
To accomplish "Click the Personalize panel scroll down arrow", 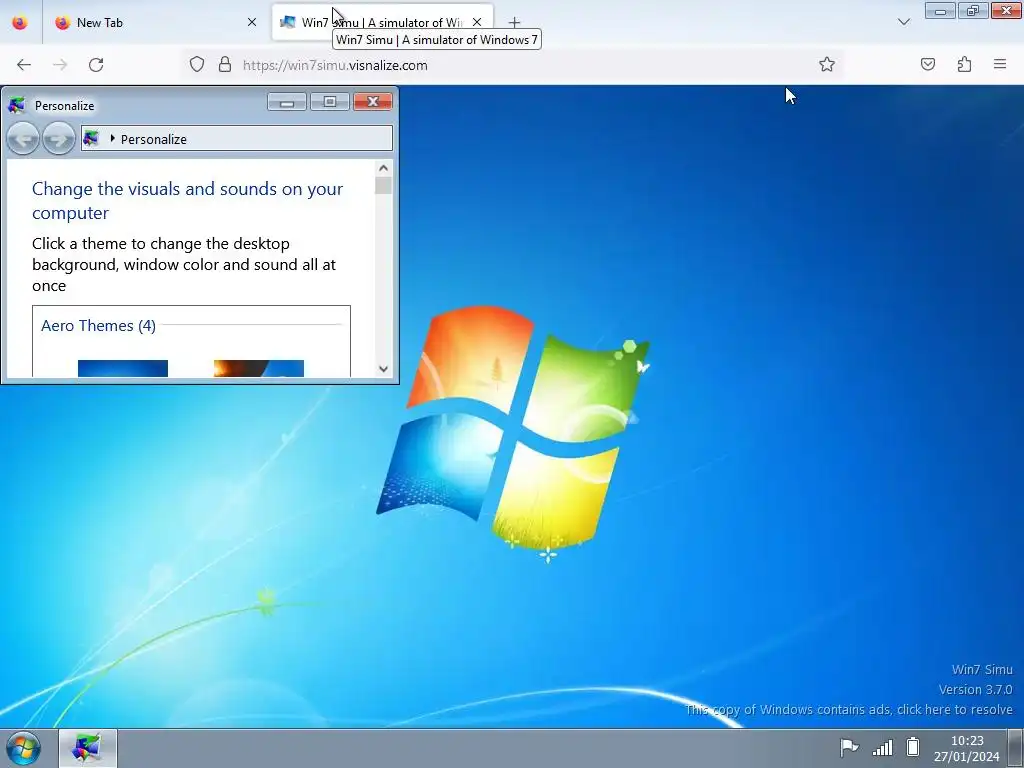I will tap(383, 369).
